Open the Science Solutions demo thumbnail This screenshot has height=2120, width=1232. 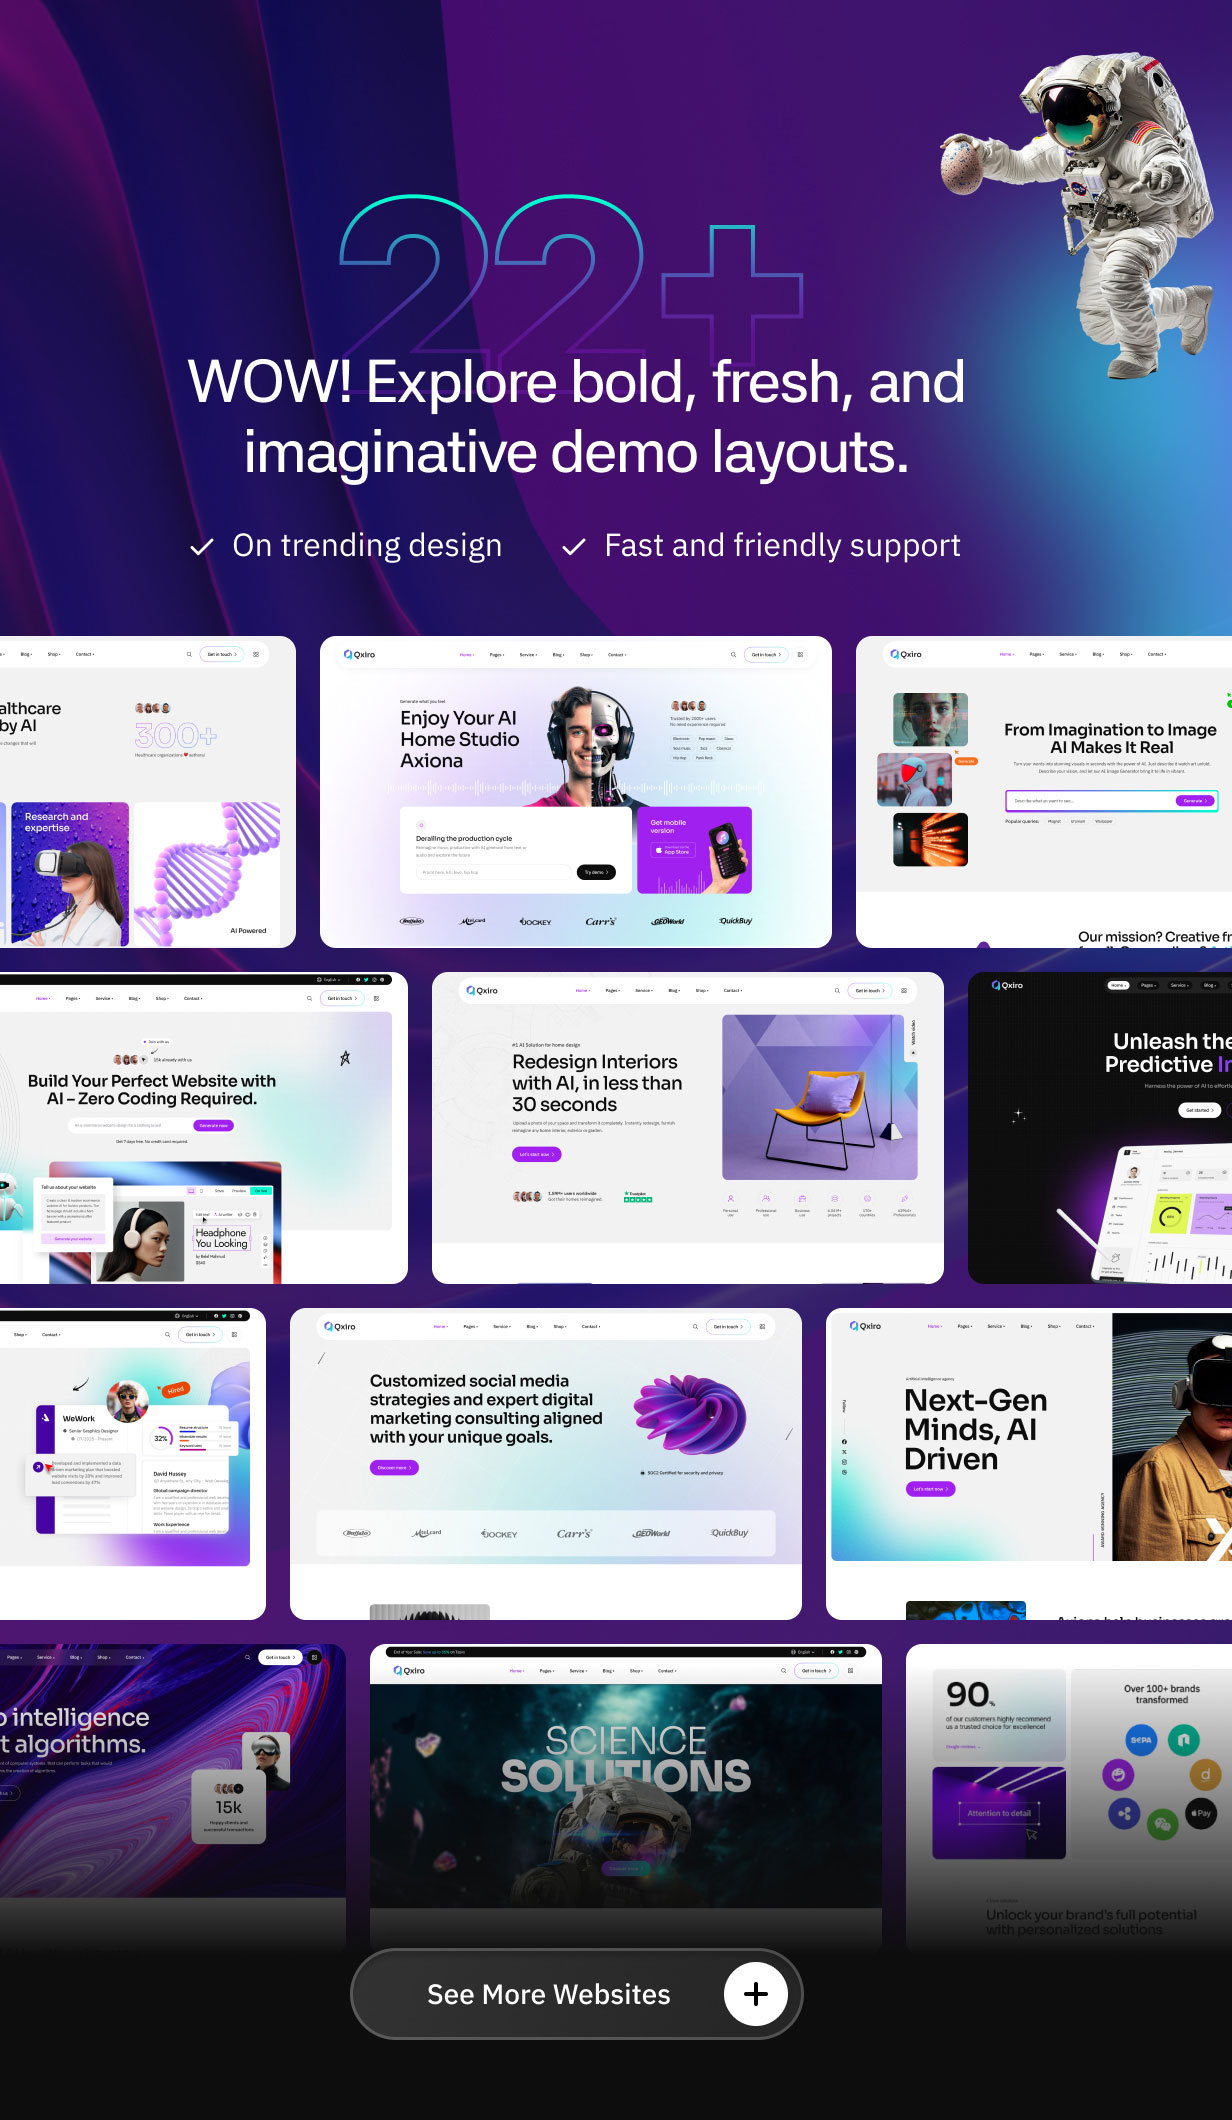(626, 1800)
